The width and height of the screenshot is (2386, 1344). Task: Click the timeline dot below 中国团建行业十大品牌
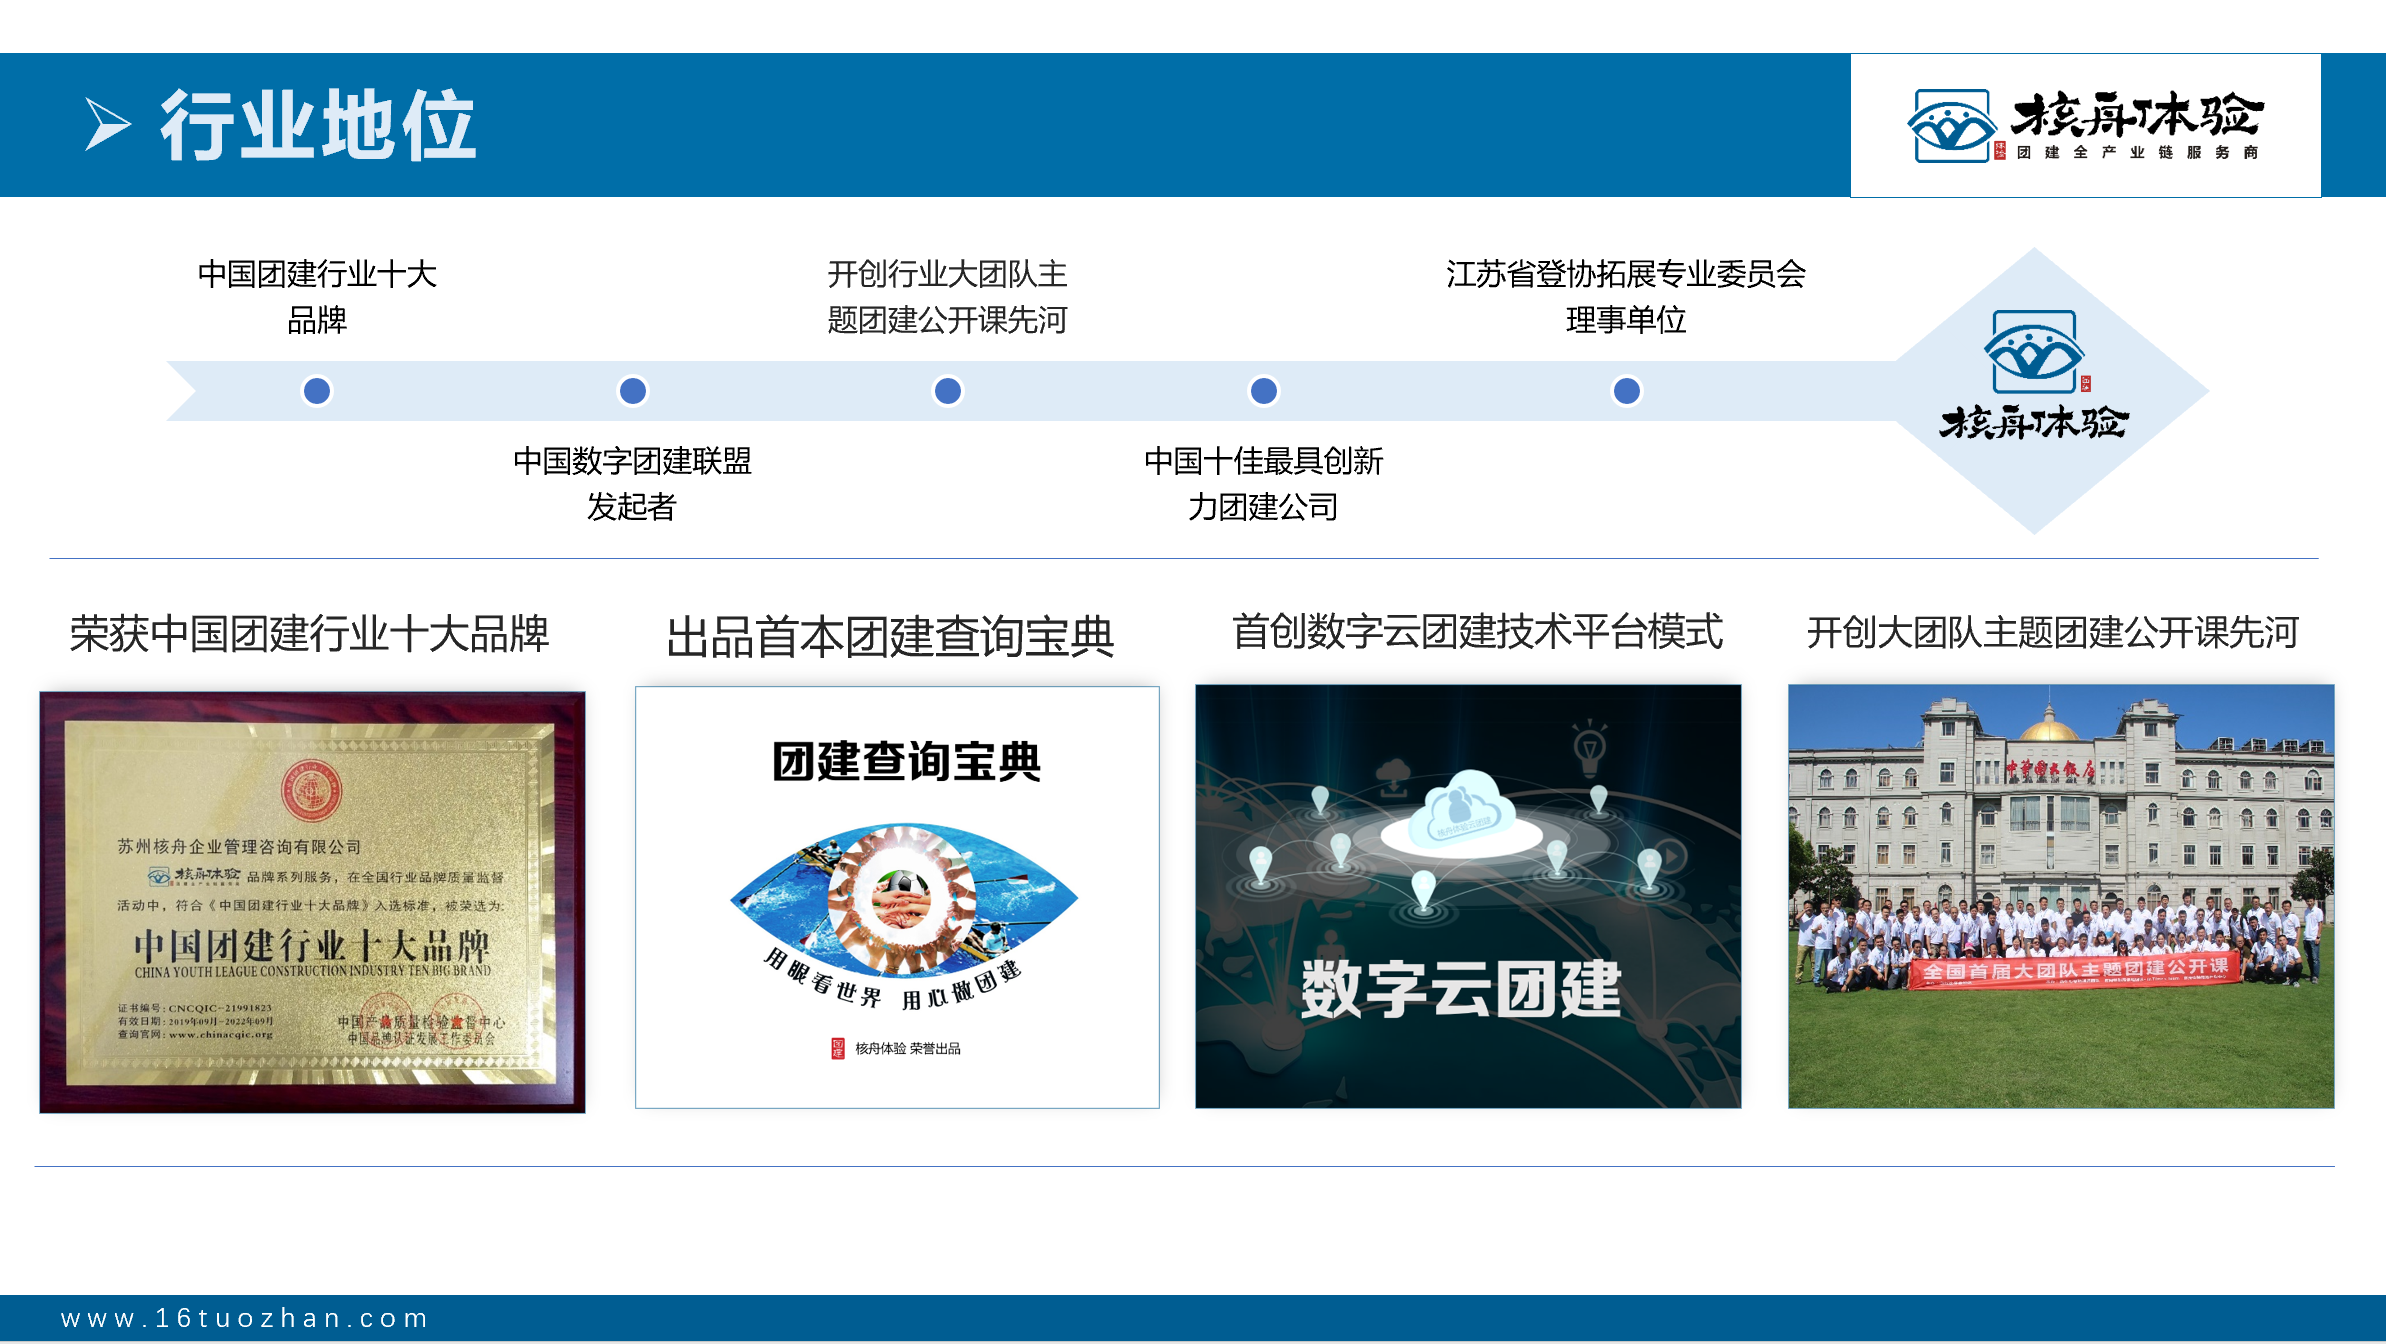pyautogui.click(x=317, y=391)
